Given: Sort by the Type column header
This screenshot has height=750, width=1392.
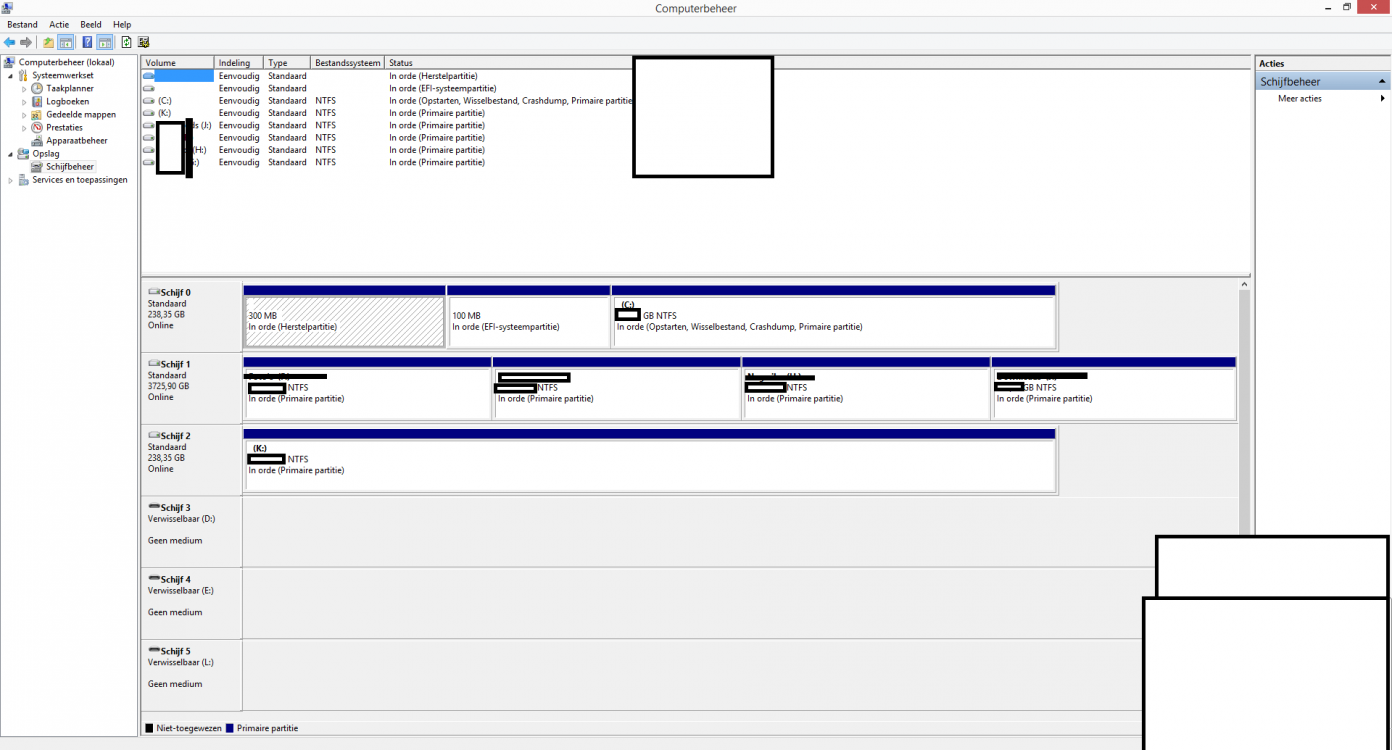Looking at the screenshot, I should 287,63.
